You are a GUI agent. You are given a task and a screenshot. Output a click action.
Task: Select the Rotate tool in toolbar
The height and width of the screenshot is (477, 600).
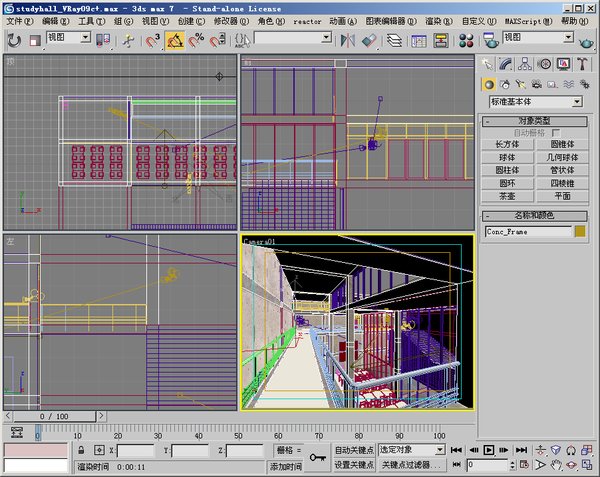pyautogui.click(x=14, y=40)
